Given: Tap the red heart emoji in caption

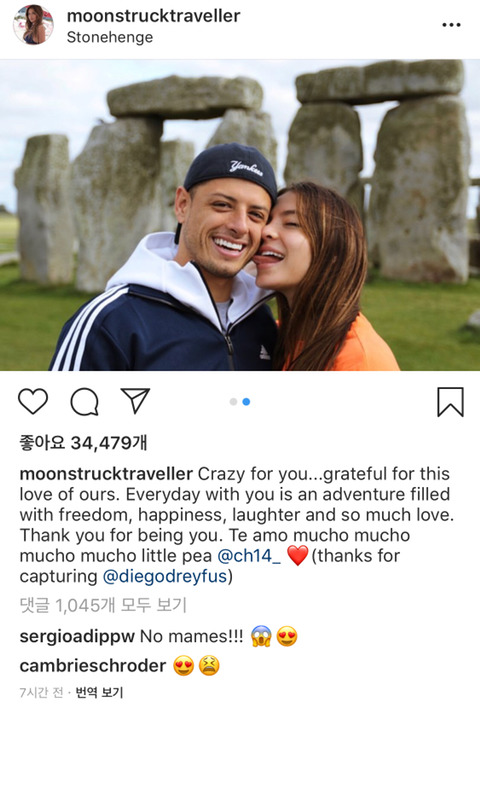Looking at the screenshot, I should coord(297,555).
